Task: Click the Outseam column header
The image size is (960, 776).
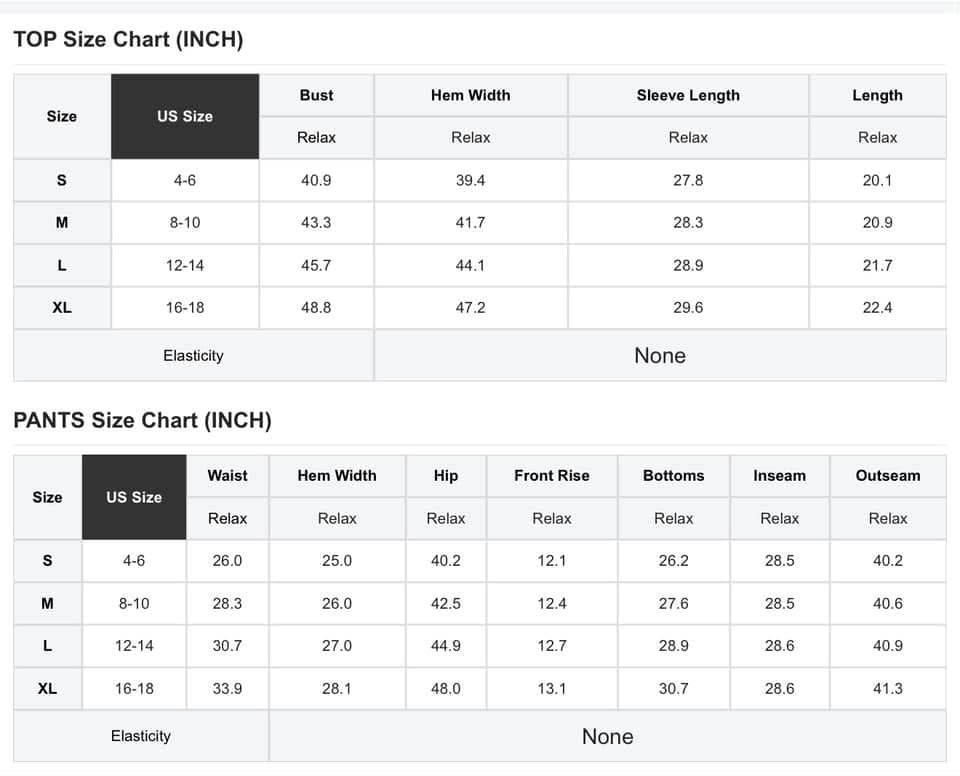Action: click(888, 476)
